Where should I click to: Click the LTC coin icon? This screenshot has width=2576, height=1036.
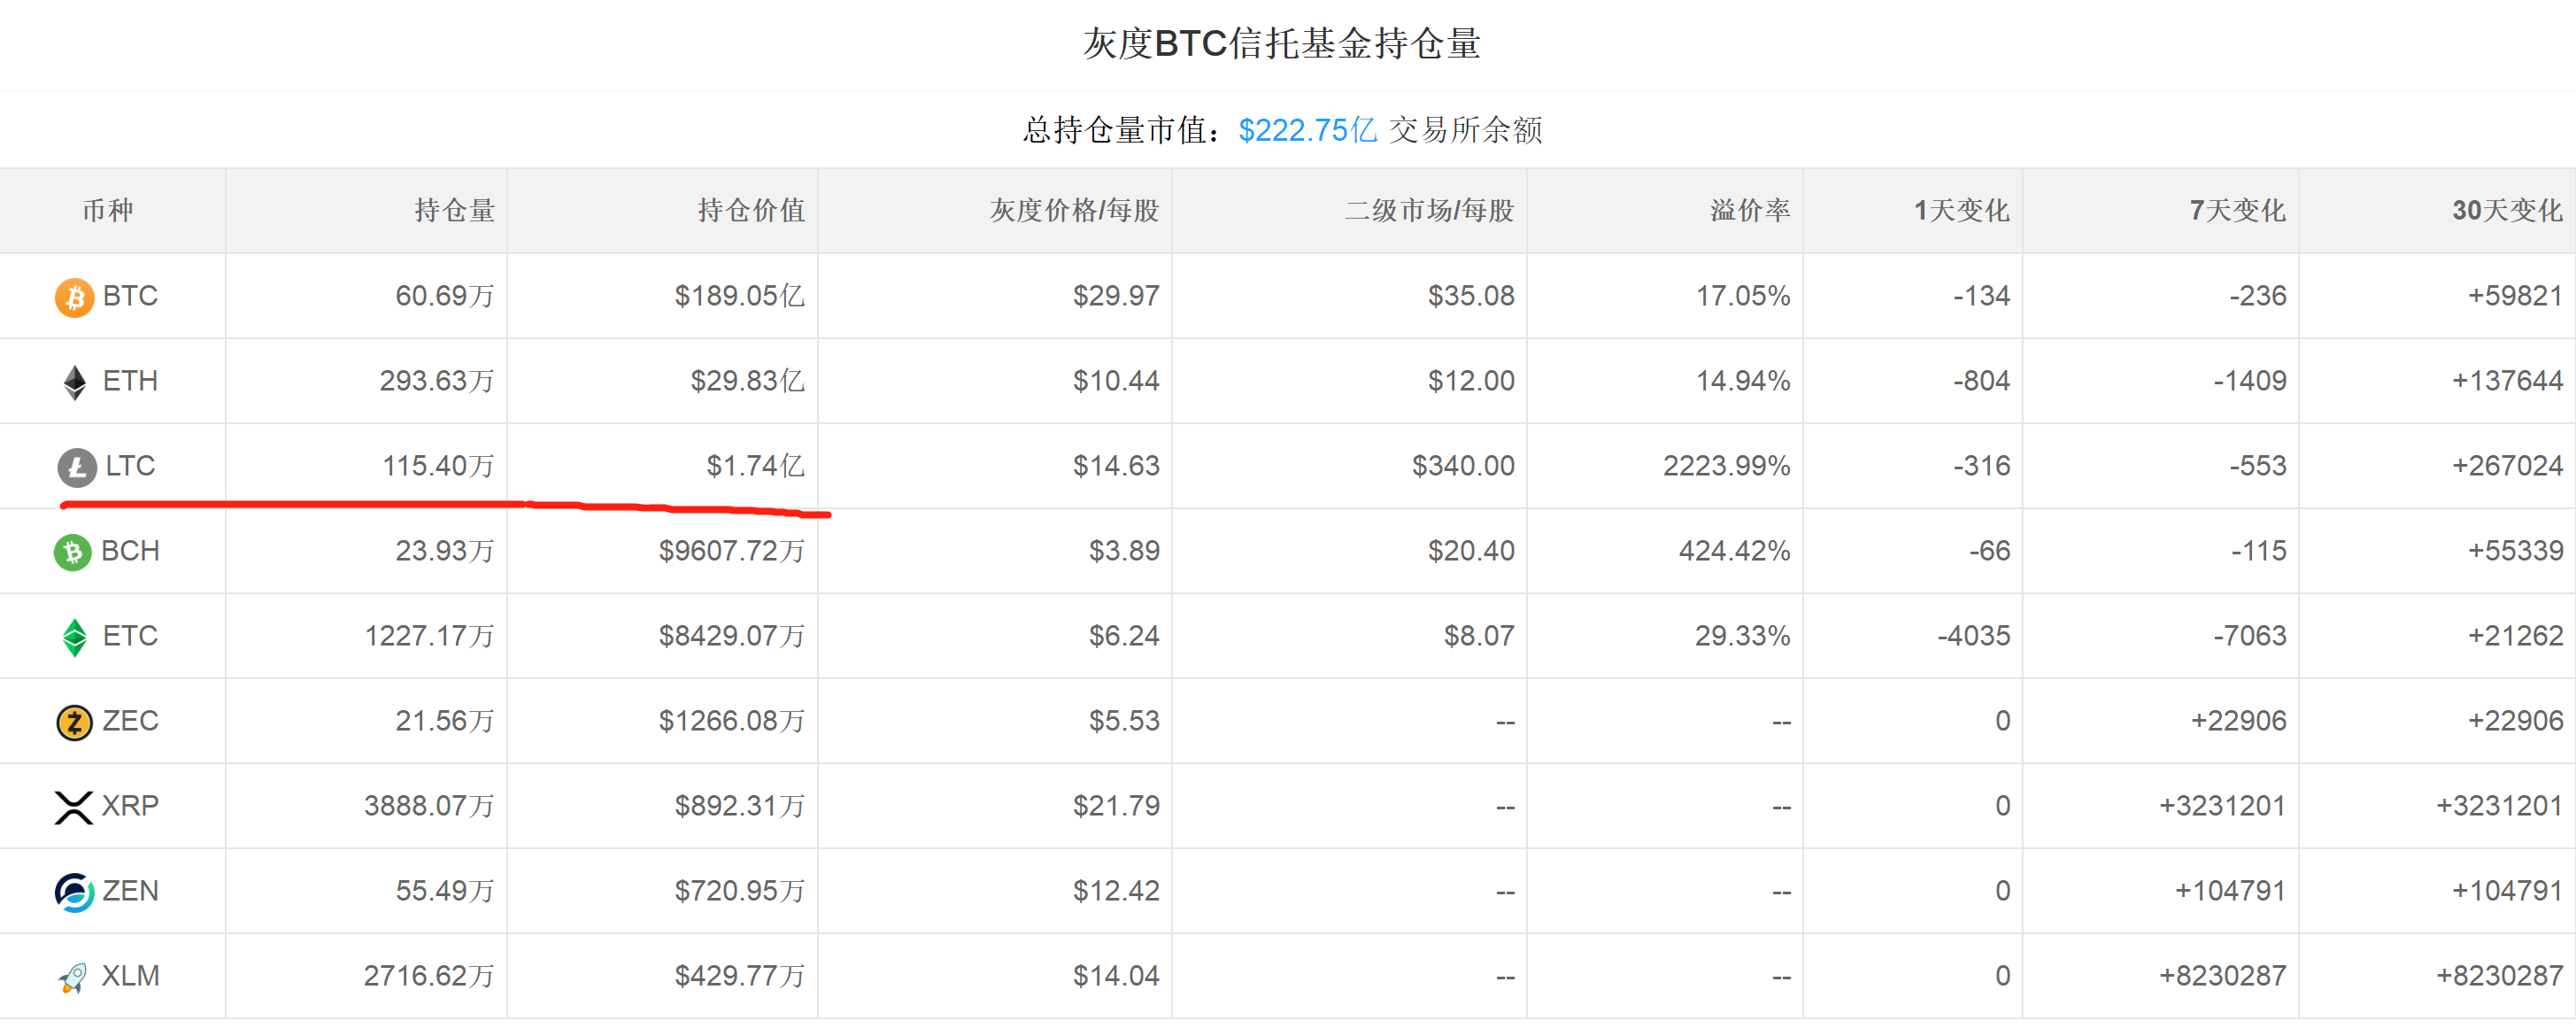point(76,467)
